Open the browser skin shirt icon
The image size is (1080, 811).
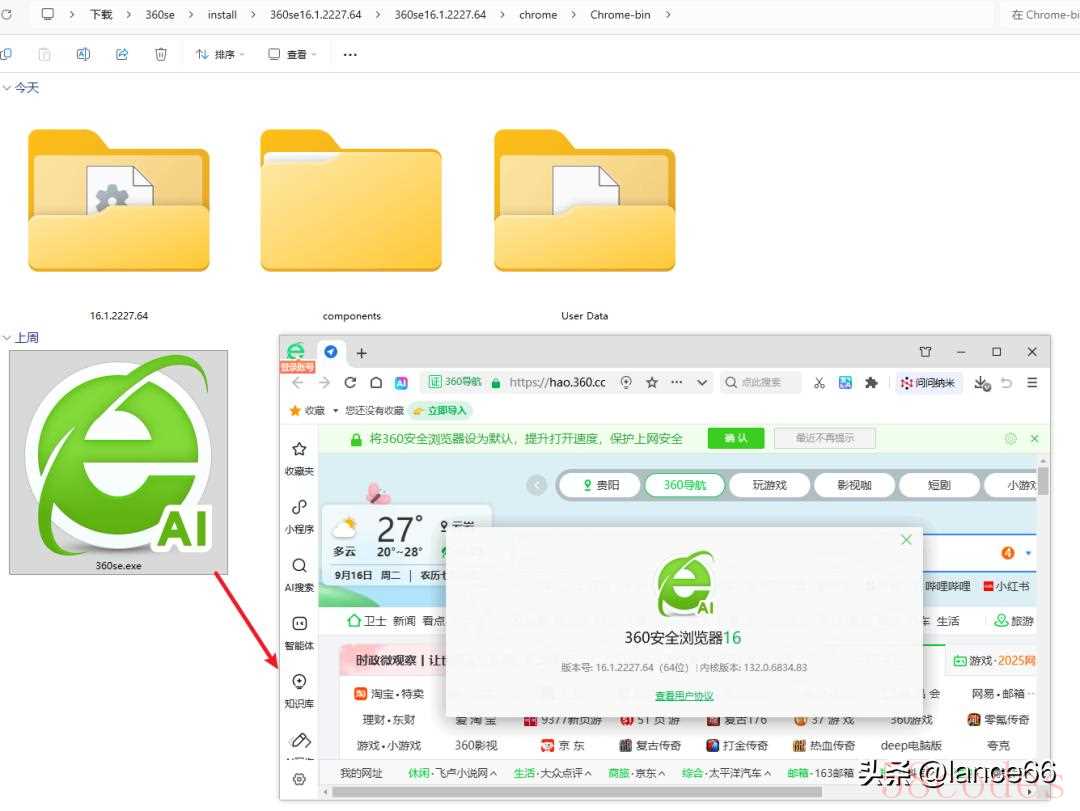(x=925, y=352)
